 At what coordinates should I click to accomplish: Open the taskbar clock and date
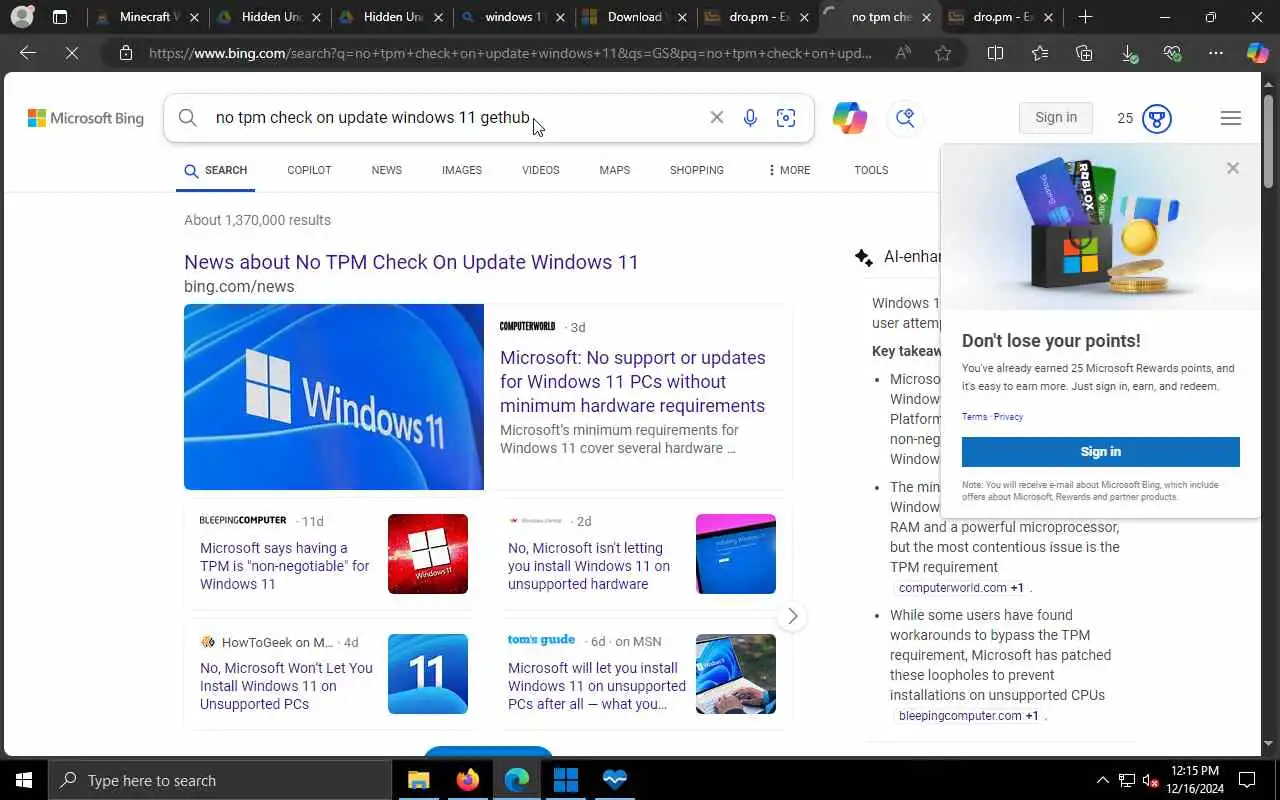(1194, 780)
